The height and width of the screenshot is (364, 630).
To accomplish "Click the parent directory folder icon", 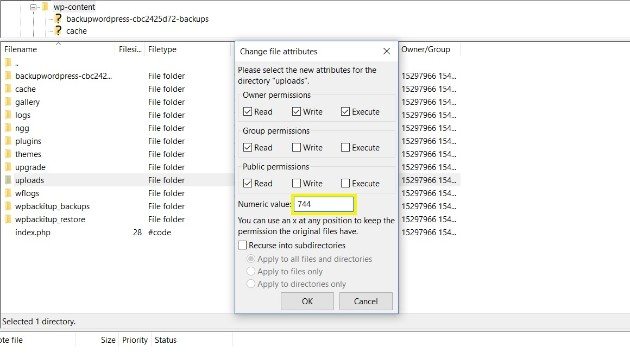I will [x=8, y=62].
